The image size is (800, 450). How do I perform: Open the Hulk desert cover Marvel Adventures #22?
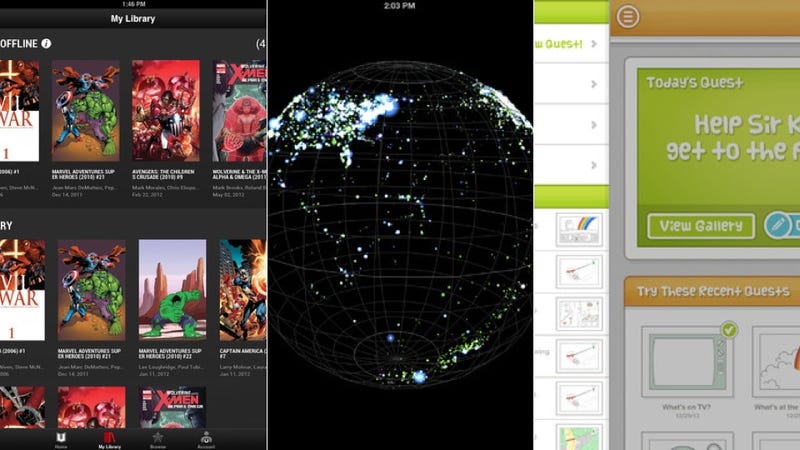[x=172, y=290]
